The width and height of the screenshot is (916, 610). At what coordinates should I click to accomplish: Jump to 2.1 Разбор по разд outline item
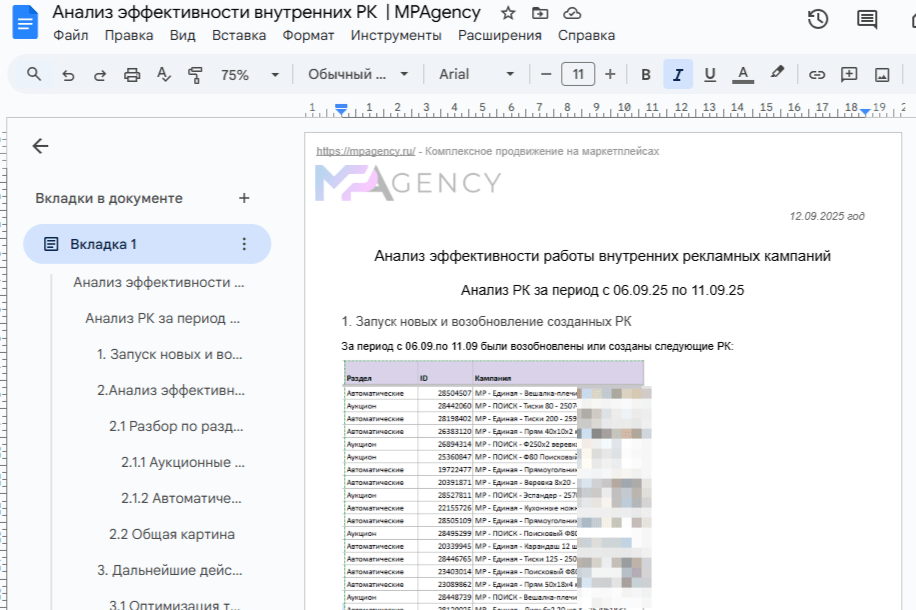pos(176,427)
